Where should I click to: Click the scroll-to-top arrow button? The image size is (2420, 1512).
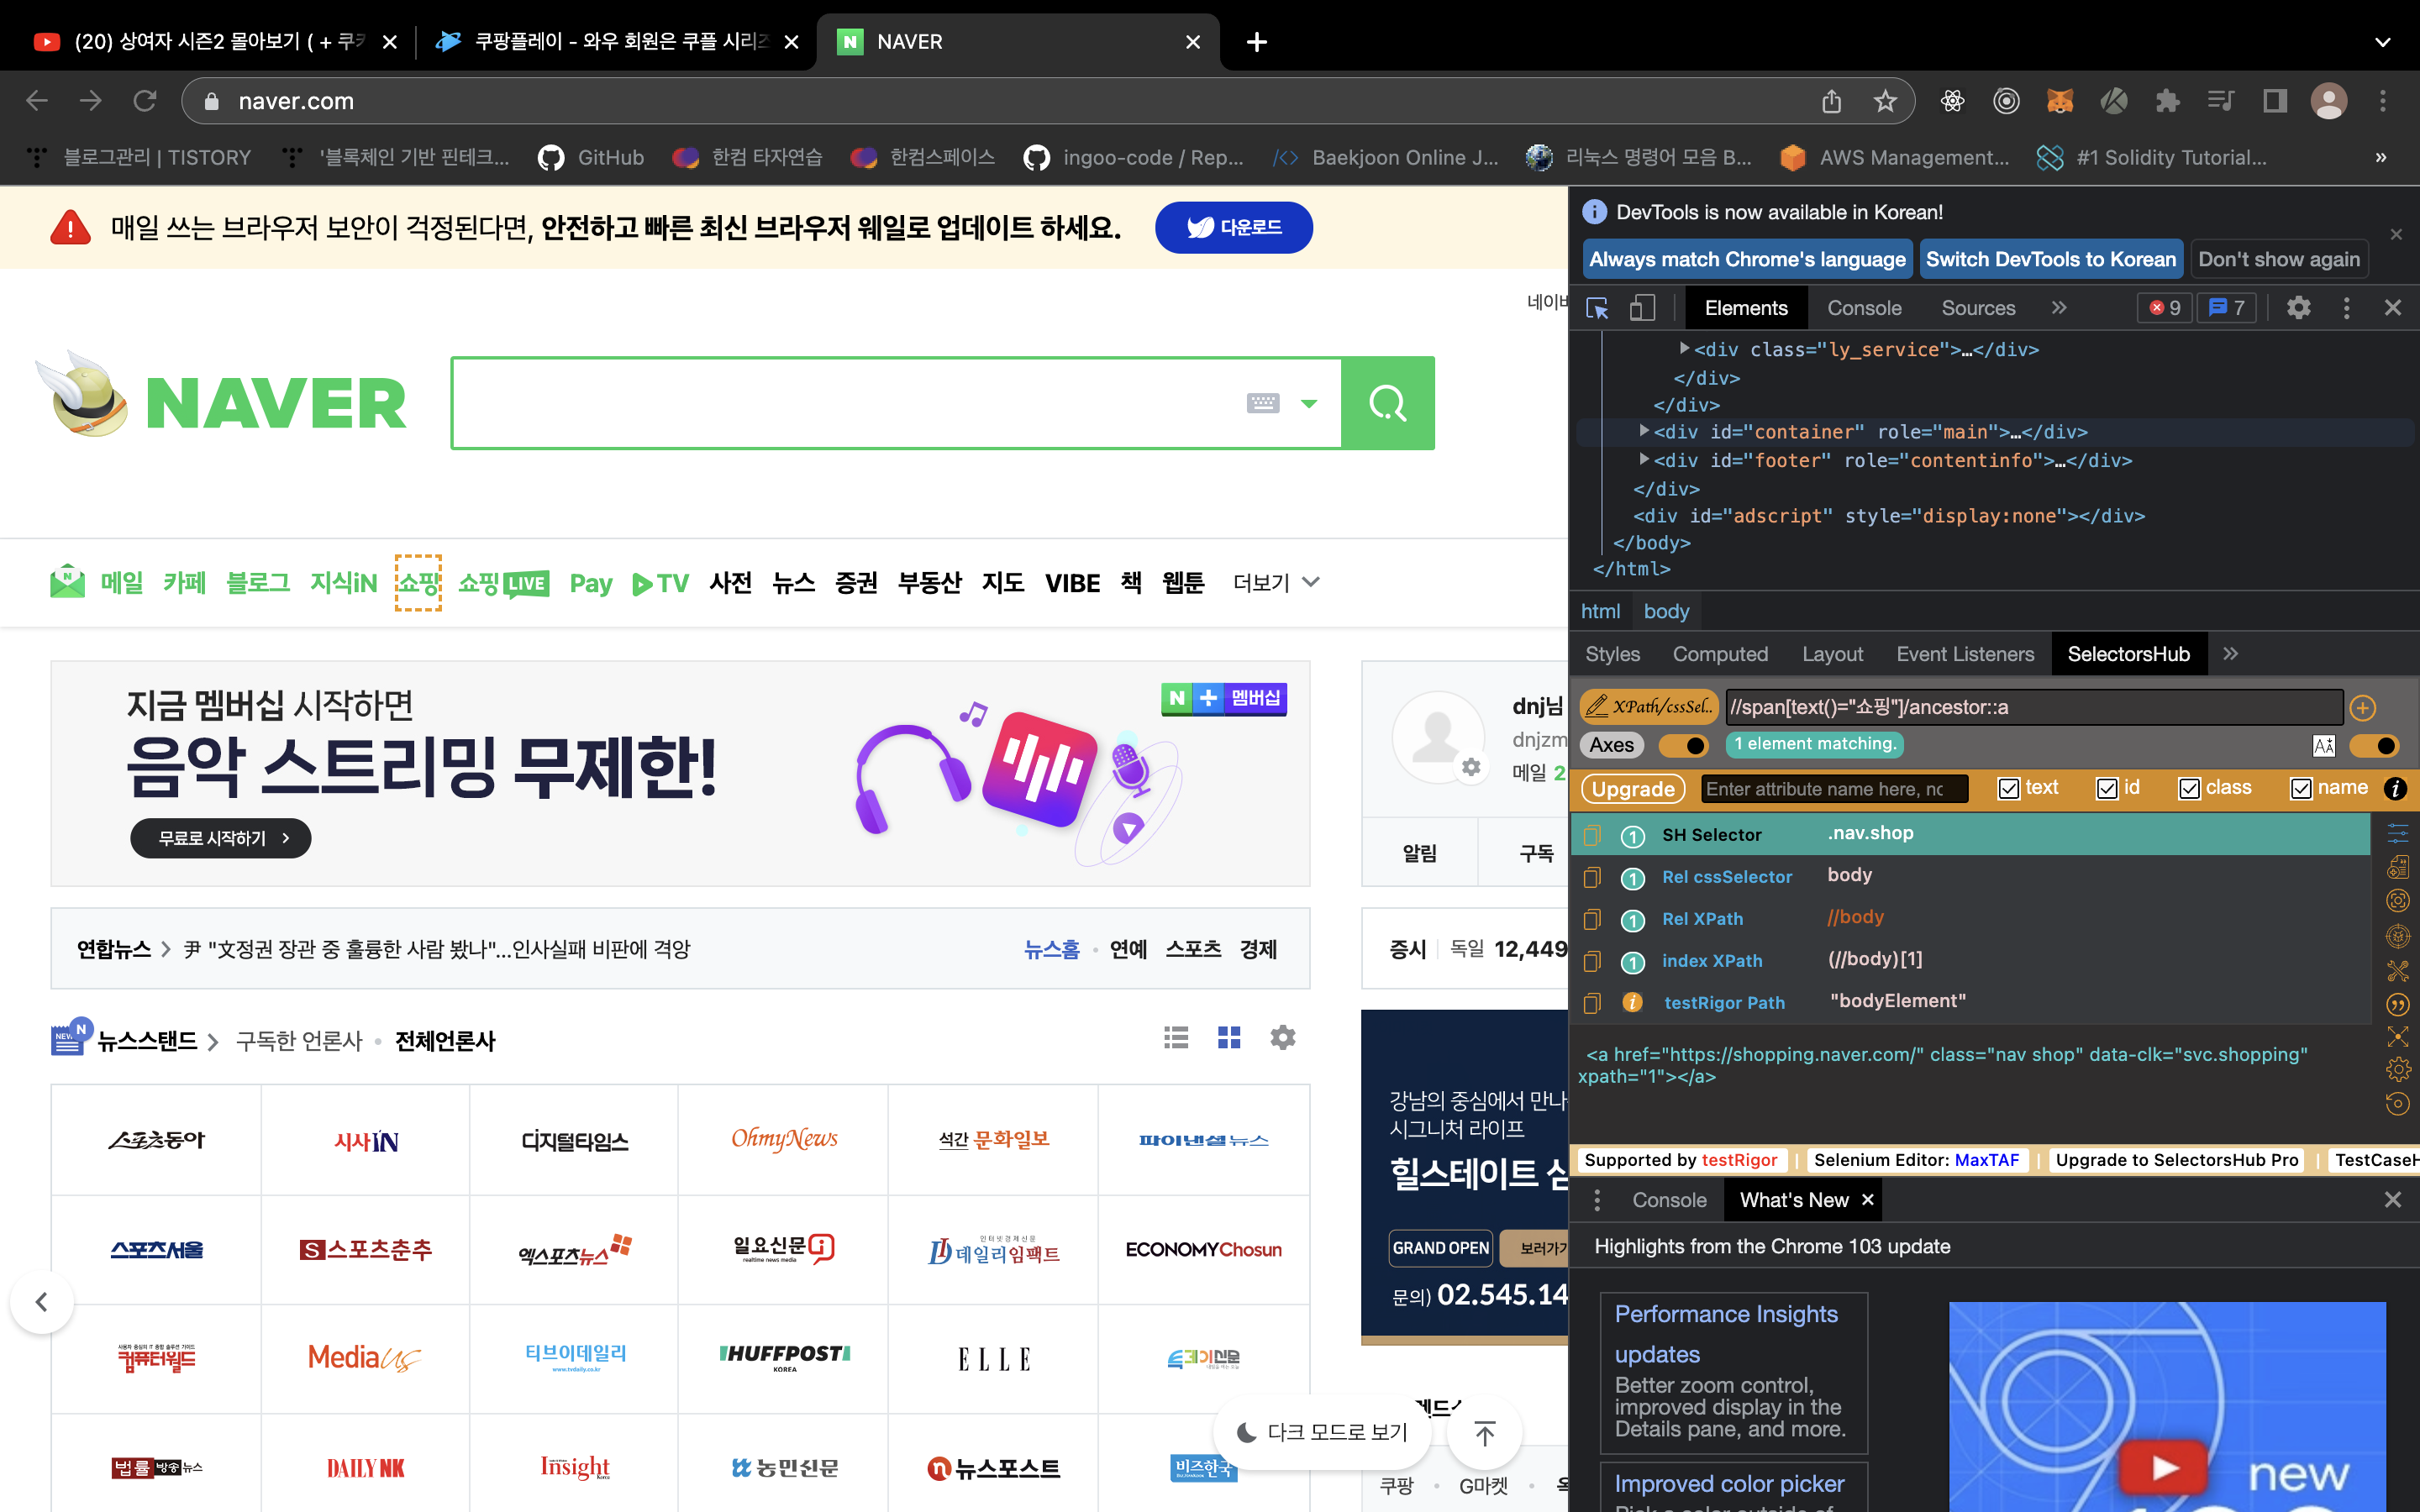[1485, 1433]
